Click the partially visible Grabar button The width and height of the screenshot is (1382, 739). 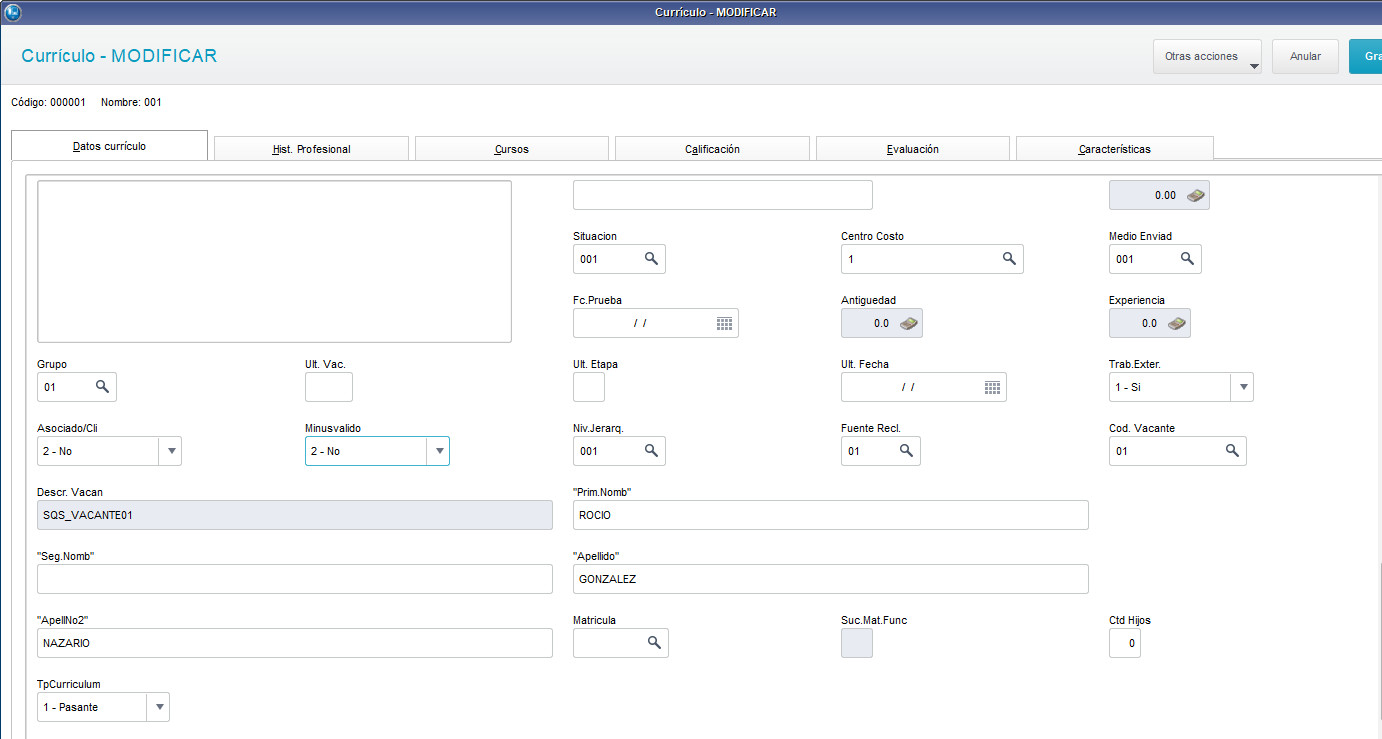[1365, 57]
